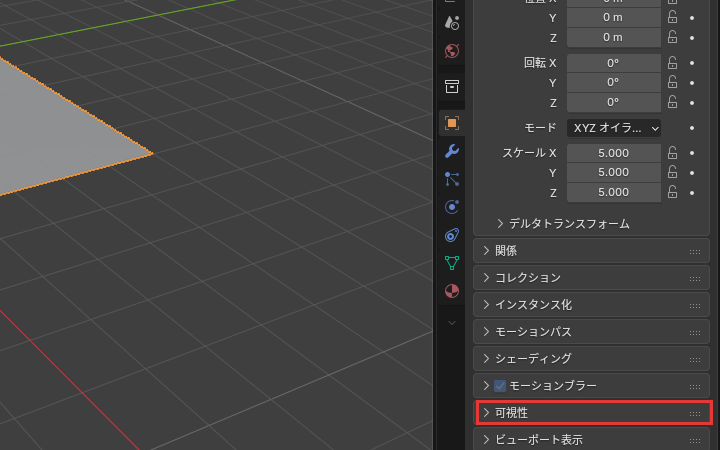Open the World properties tab

(452, 51)
